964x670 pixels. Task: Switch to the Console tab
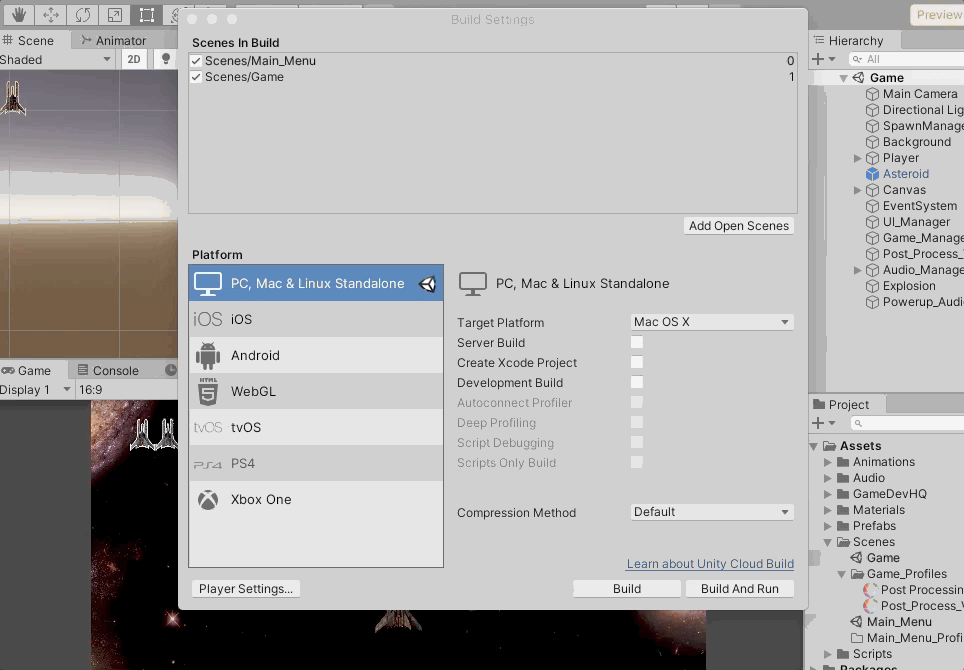pyautogui.click(x=108, y=371)
